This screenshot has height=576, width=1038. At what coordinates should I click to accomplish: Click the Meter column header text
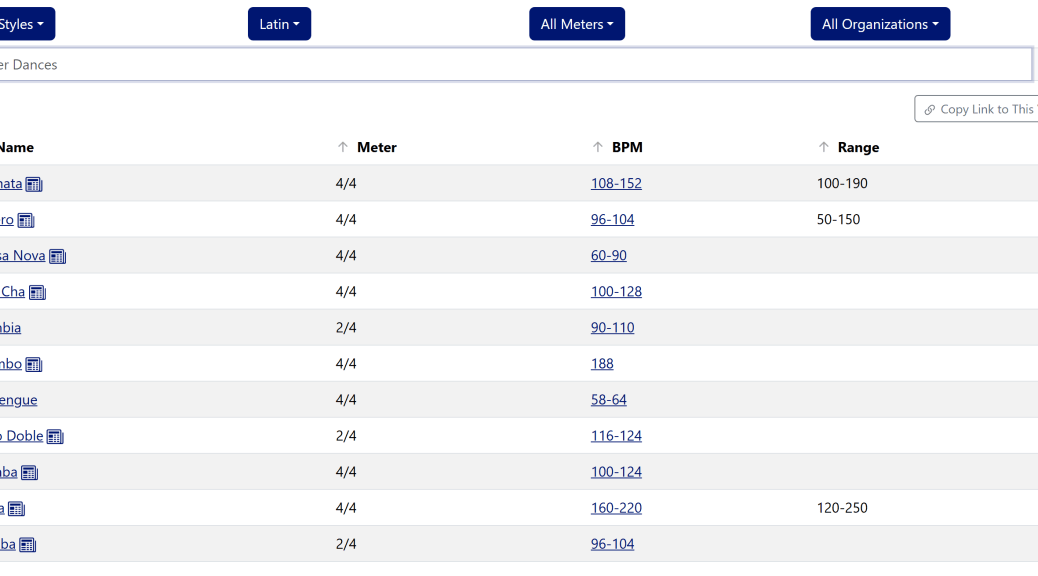click(377, 147)
